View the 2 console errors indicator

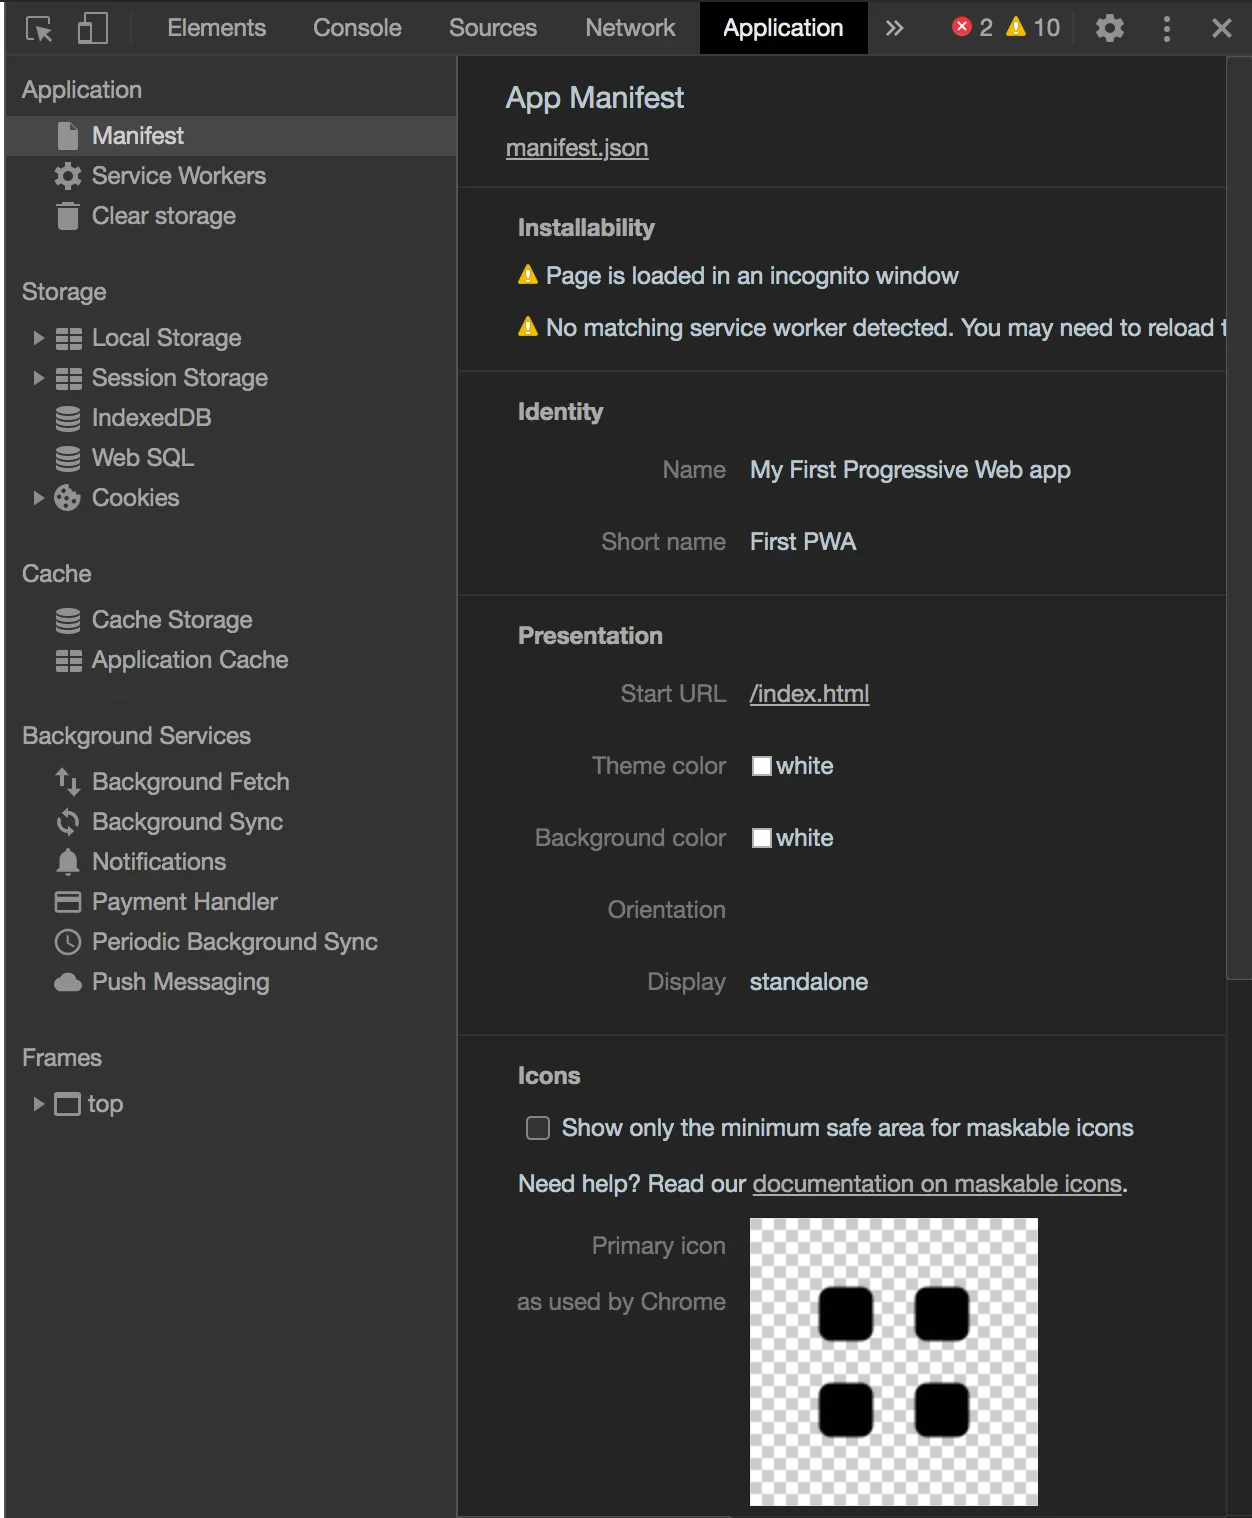971,27
